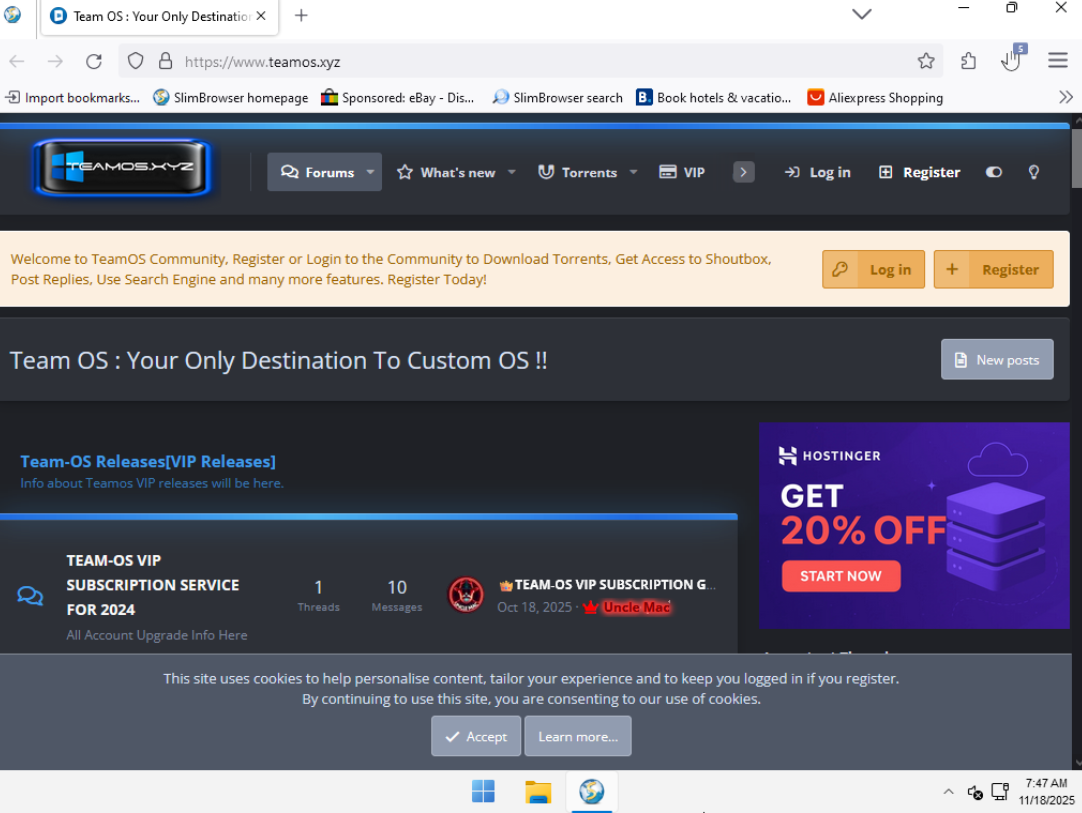Accept the cookie notice
The width and height of the screenshot is (1082, 813).
(x=475, y=736)
